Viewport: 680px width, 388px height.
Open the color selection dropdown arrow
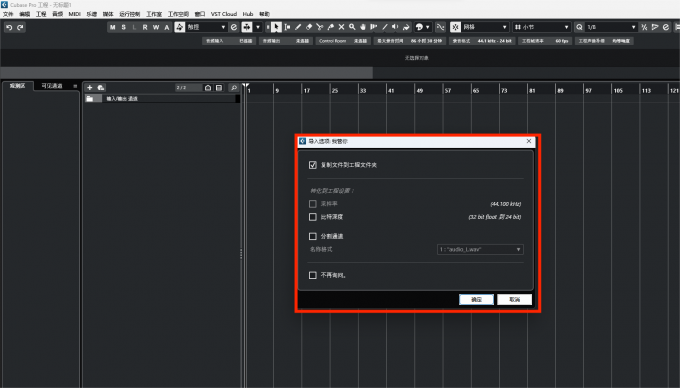coord(428,27)
